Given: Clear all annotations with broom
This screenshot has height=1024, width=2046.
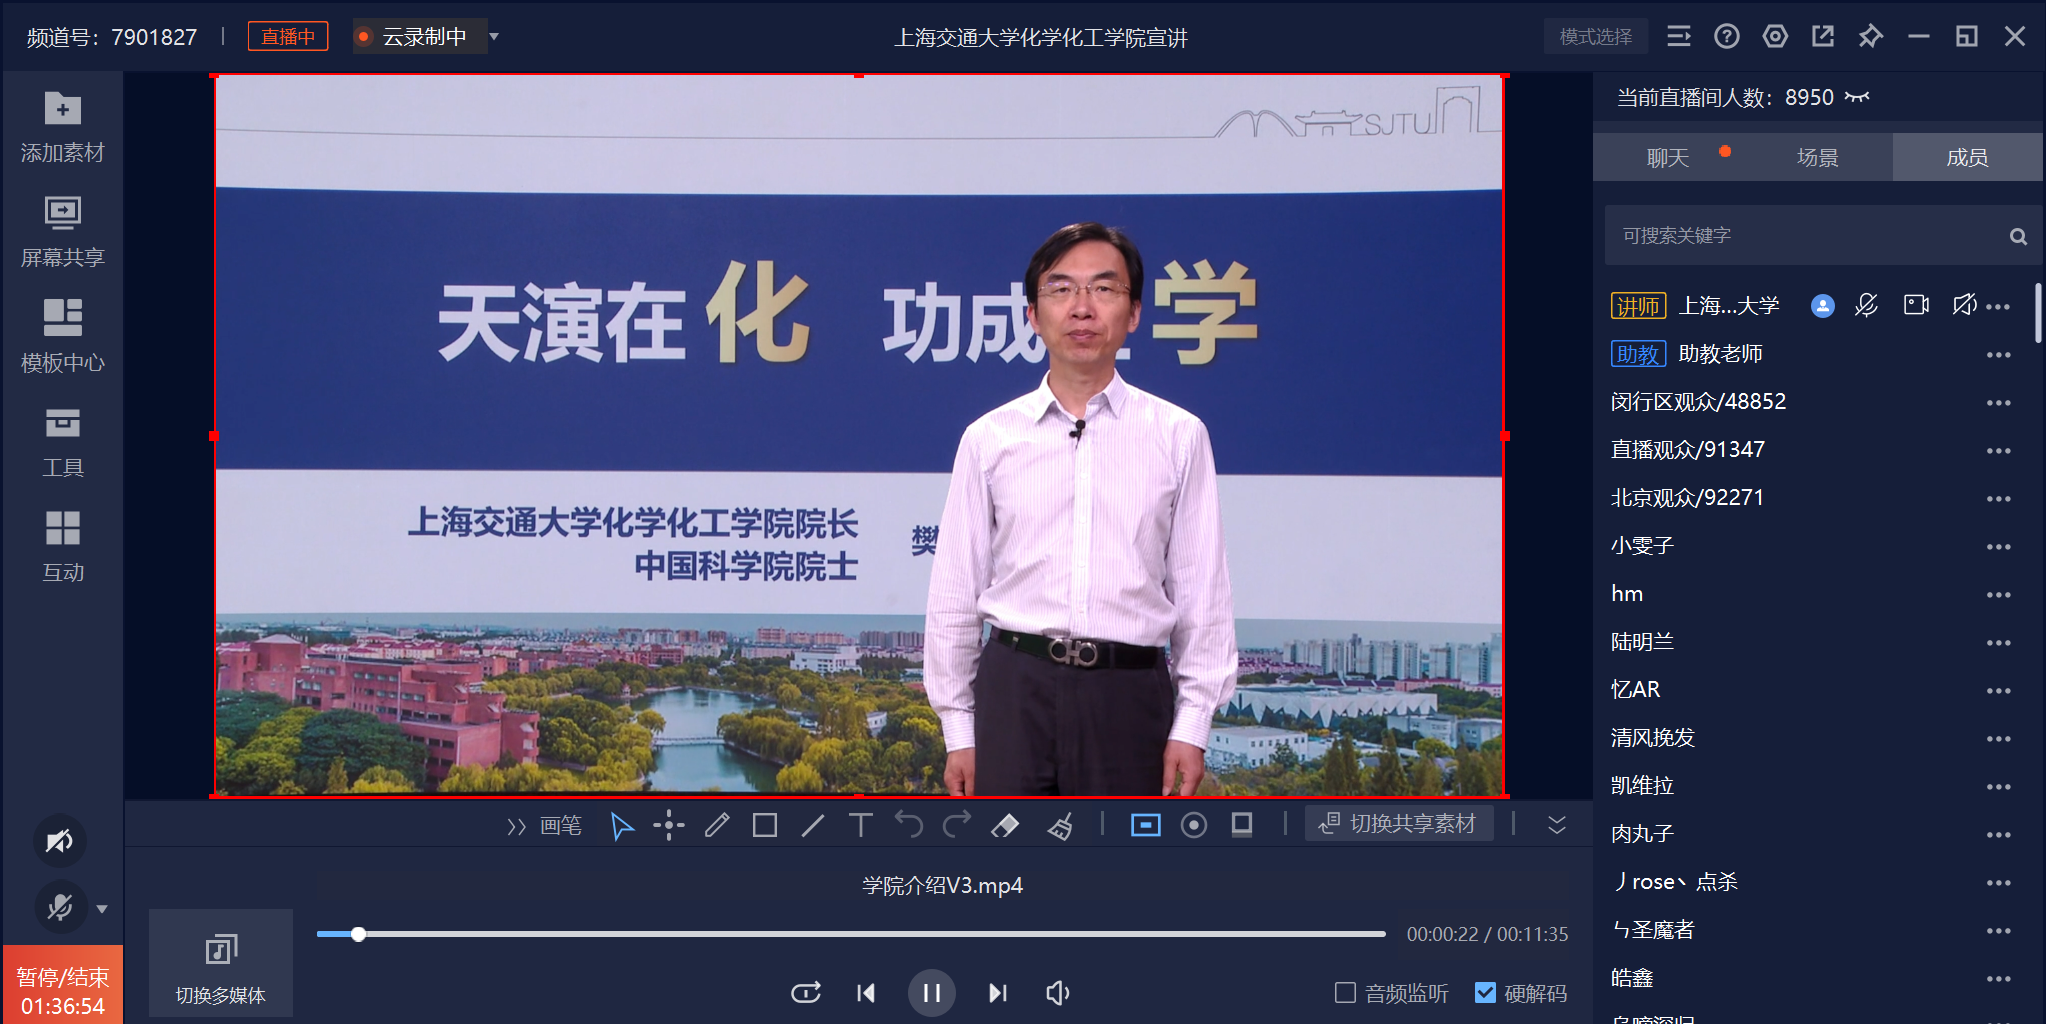Looking at the screenshot, I should pyautogui.click(x=1060, y=826).
